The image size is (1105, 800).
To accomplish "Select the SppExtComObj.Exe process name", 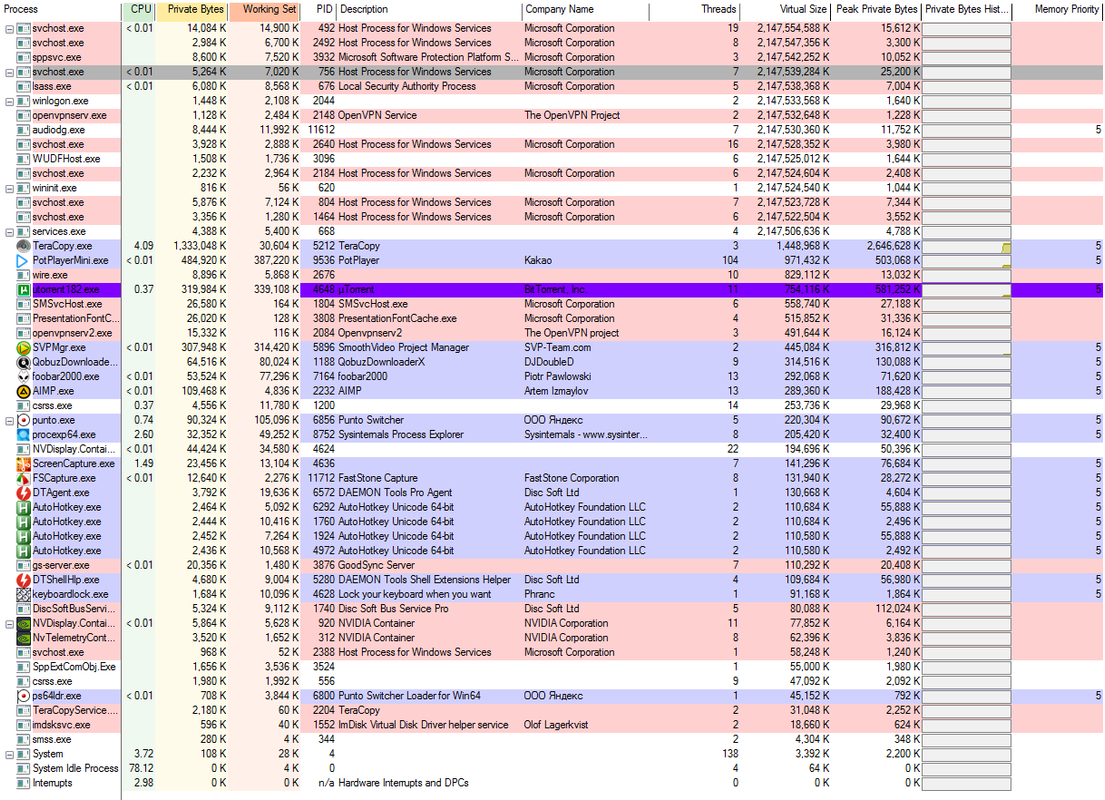I will coord(74,667).
